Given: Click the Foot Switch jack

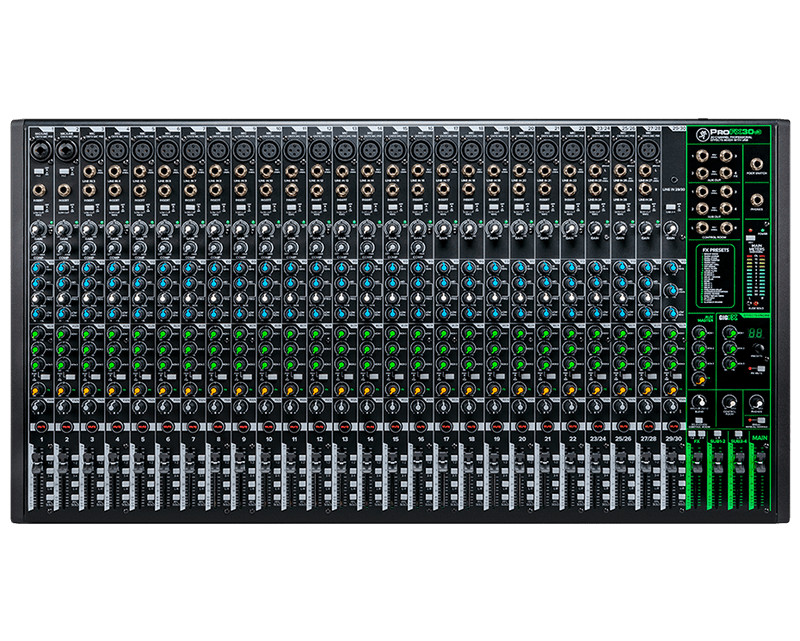Looking at the screenshot, I should [x=757, y=164].
